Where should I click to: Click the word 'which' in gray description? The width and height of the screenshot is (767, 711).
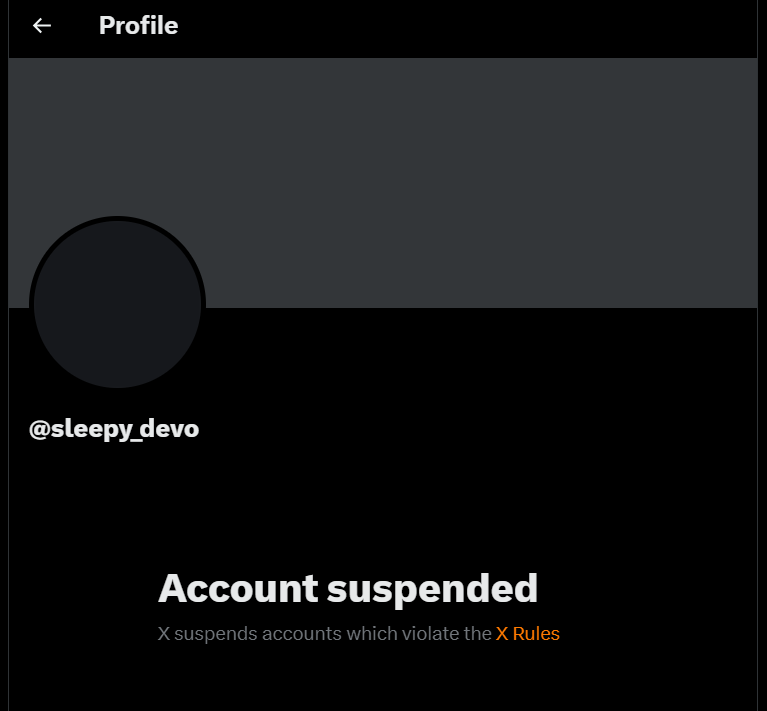pyautogui.click(x=372, y=633)
